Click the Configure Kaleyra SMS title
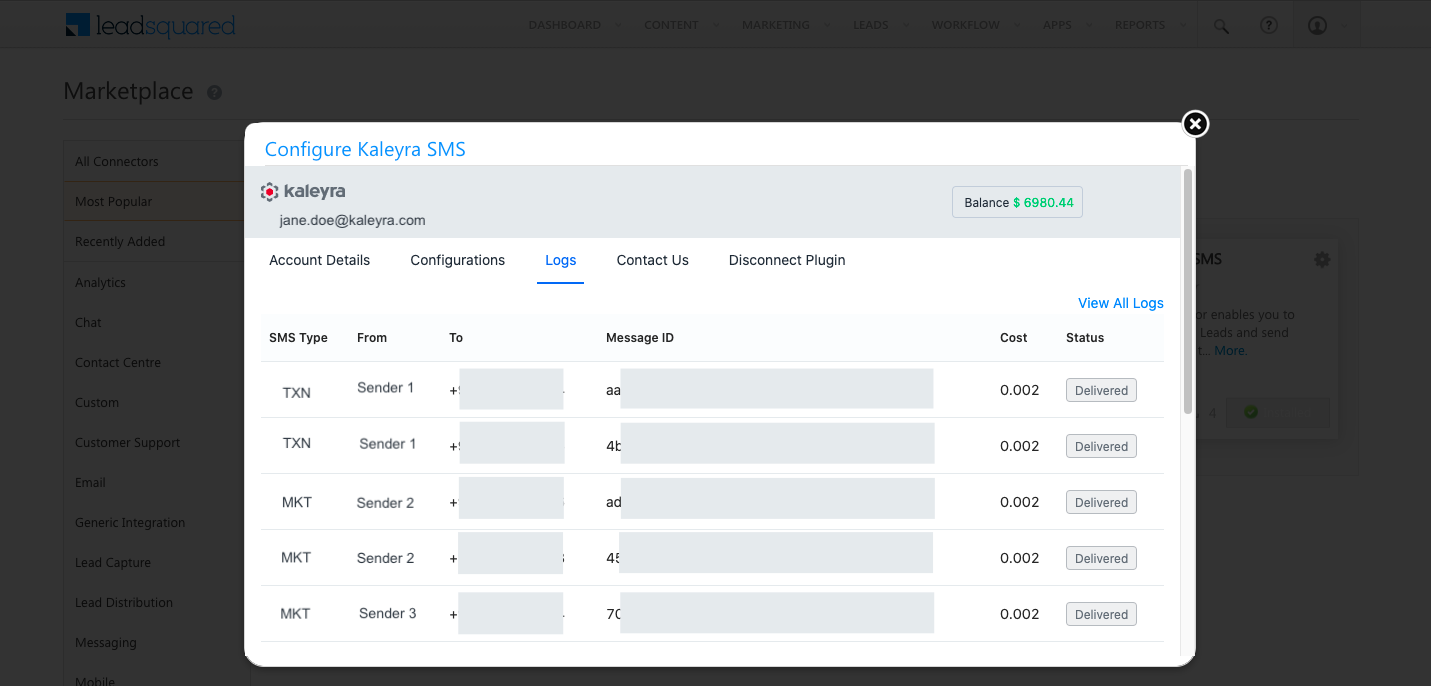The height and width of the screenshot is (686, 1431). tap(365, 149)
